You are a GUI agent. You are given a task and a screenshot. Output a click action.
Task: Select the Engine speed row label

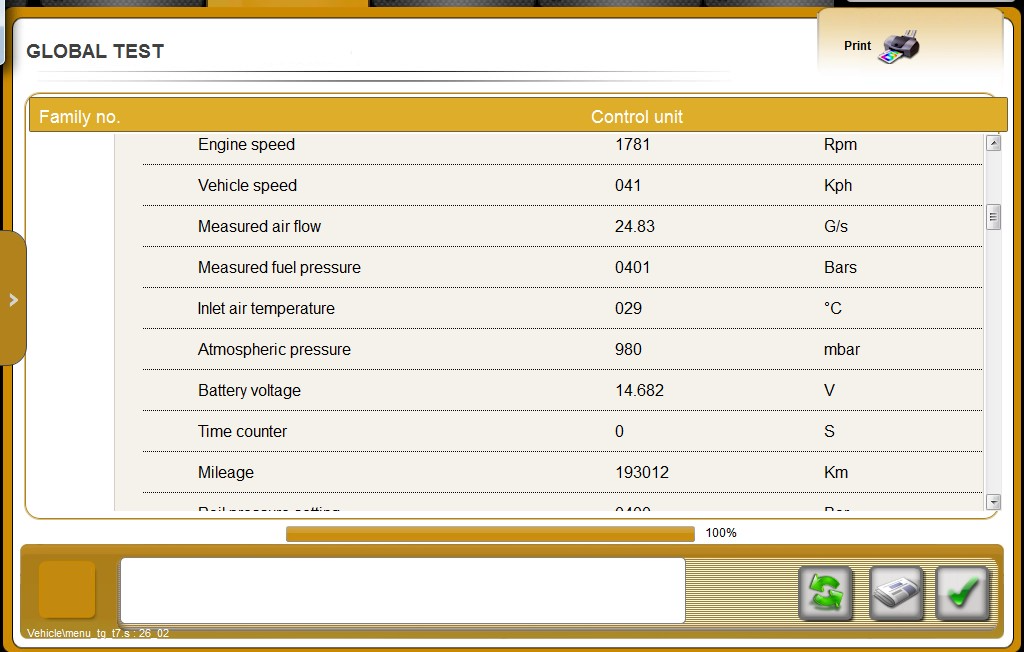pyautogui.click(x=246, y=144)
